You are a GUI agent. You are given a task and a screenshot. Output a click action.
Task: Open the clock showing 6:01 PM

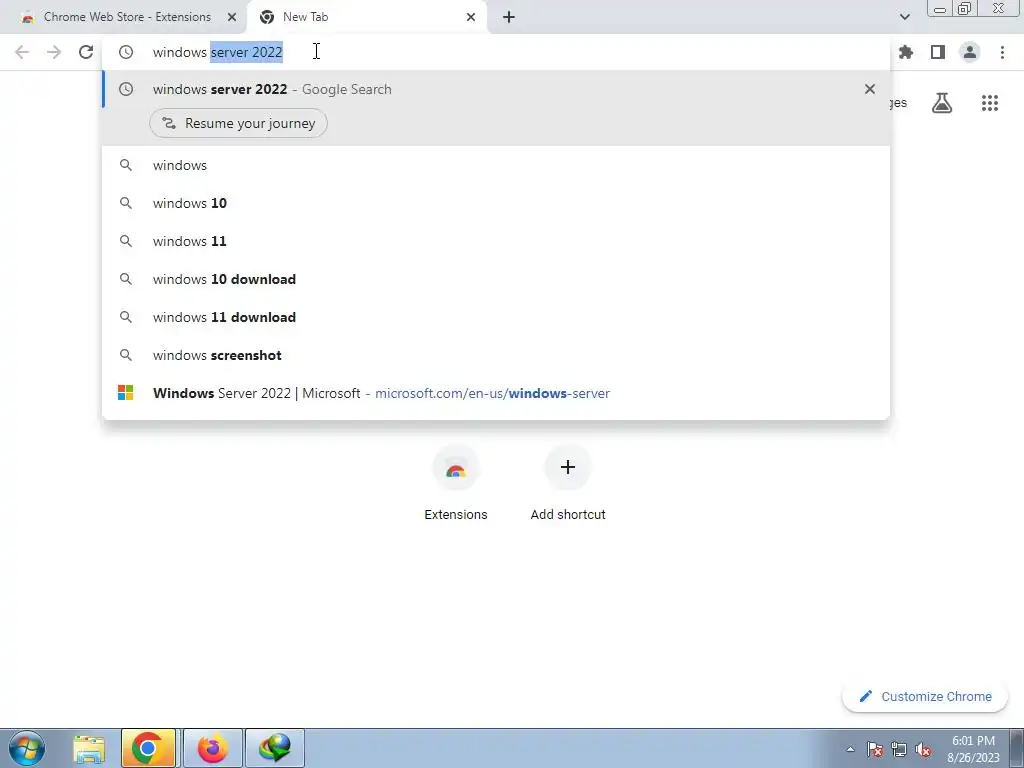click(973, 748)
